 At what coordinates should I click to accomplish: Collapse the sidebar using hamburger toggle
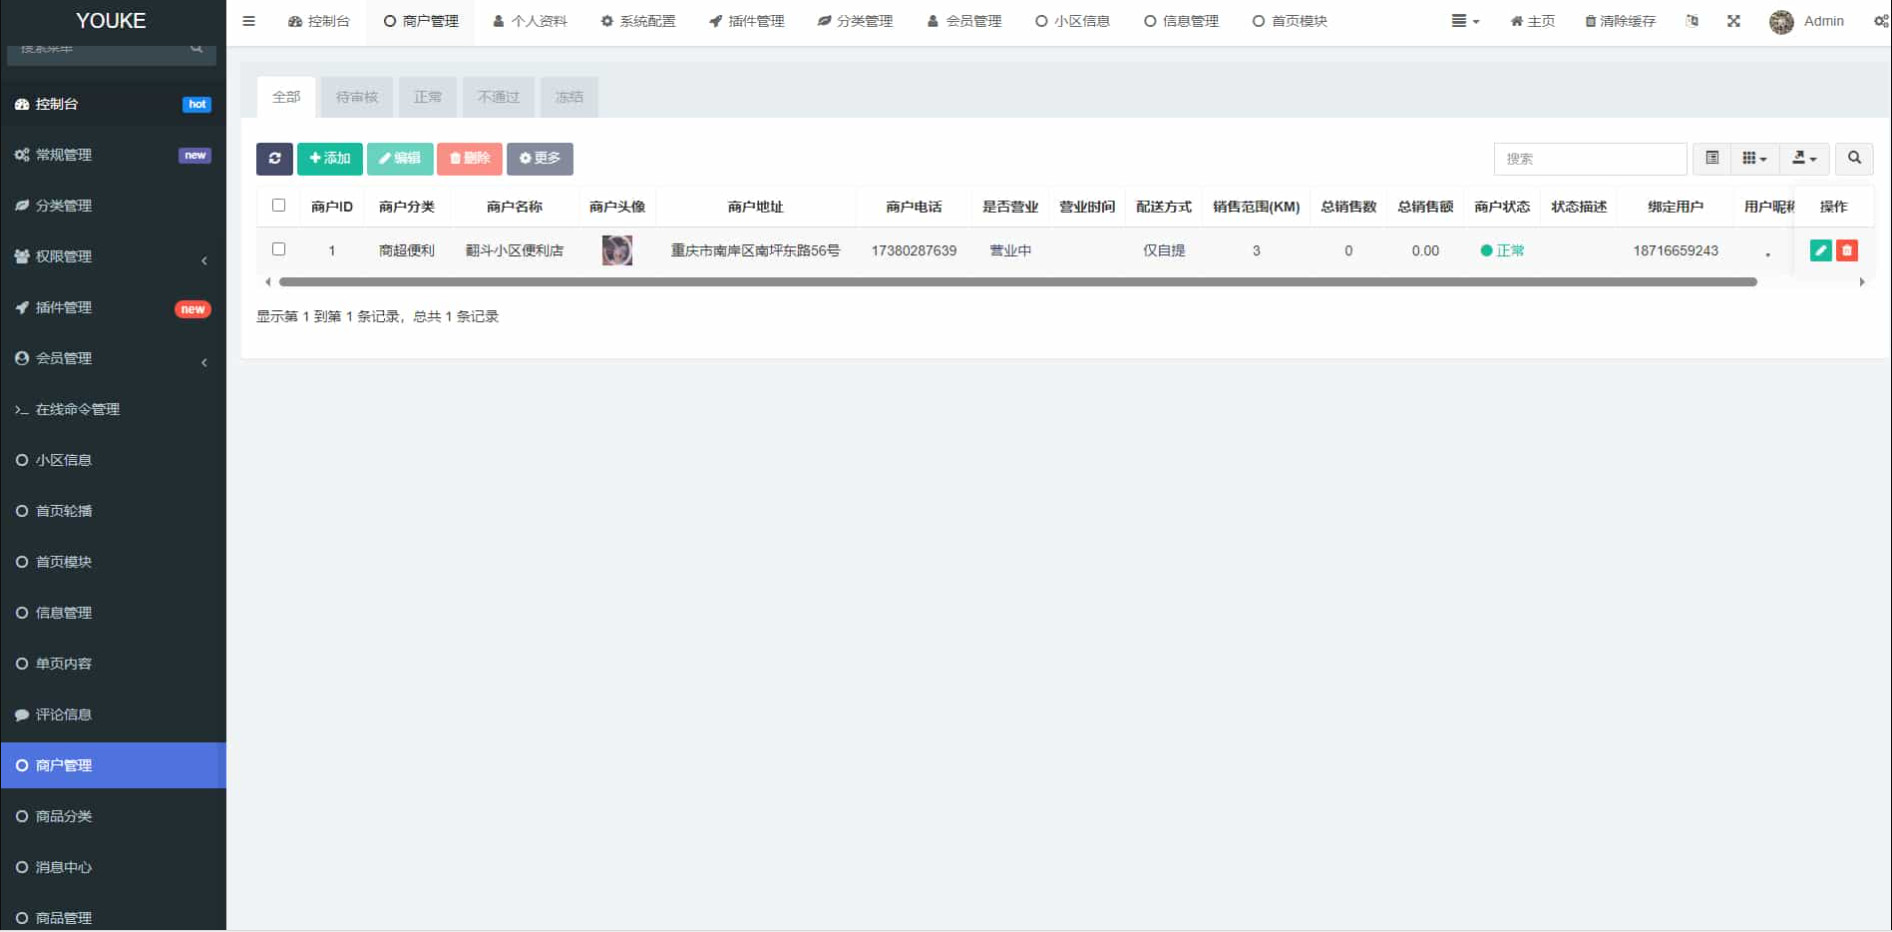249,20
